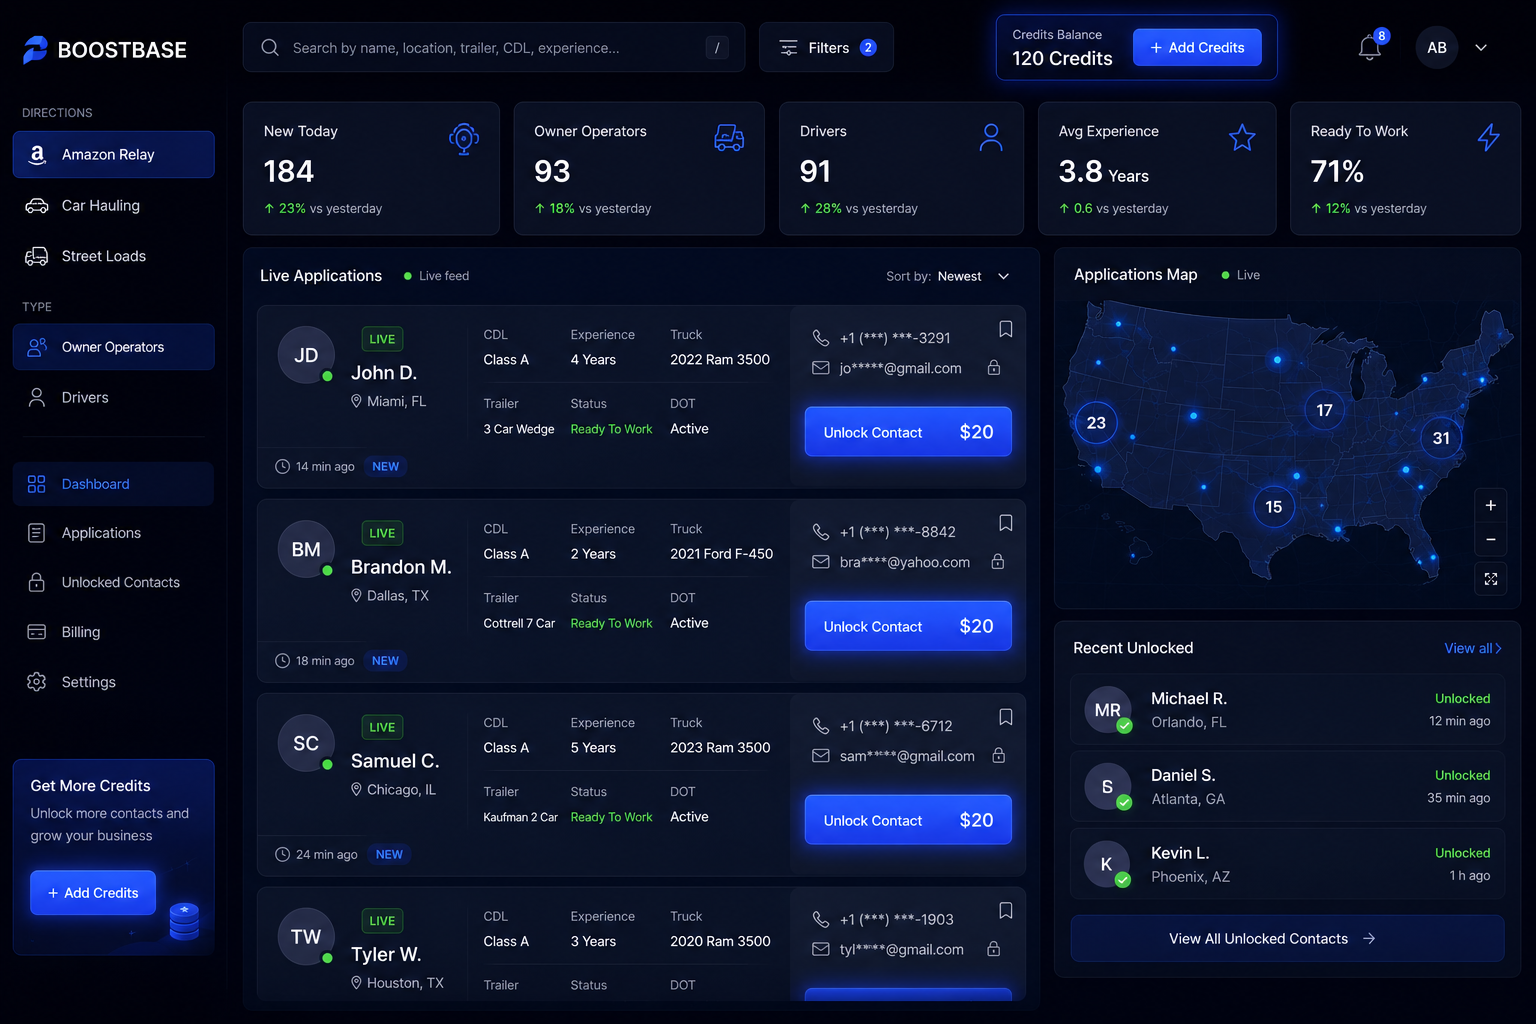Click envelope icon for bra****@yahoo.com

pos(821,562)
